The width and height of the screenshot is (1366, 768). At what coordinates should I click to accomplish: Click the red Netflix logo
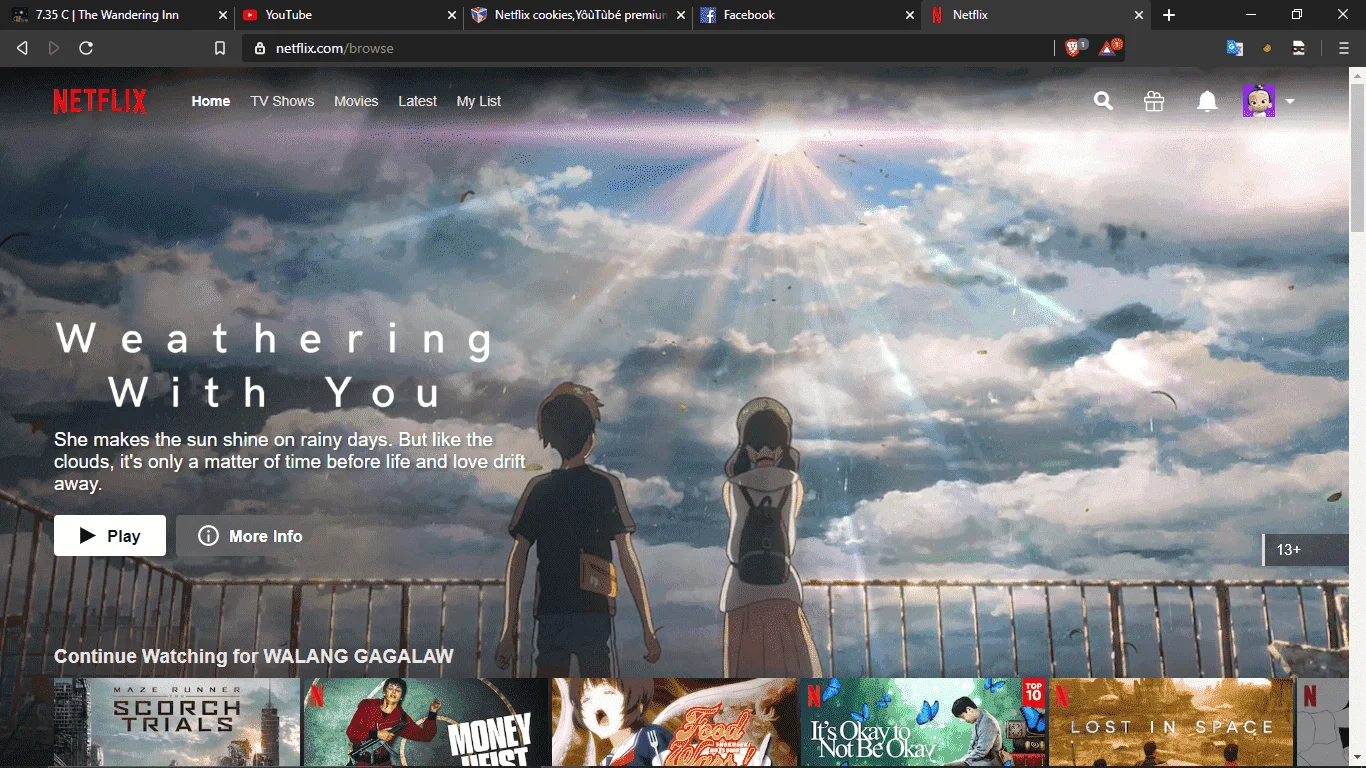pyautogui.click(x=100, y=101)
